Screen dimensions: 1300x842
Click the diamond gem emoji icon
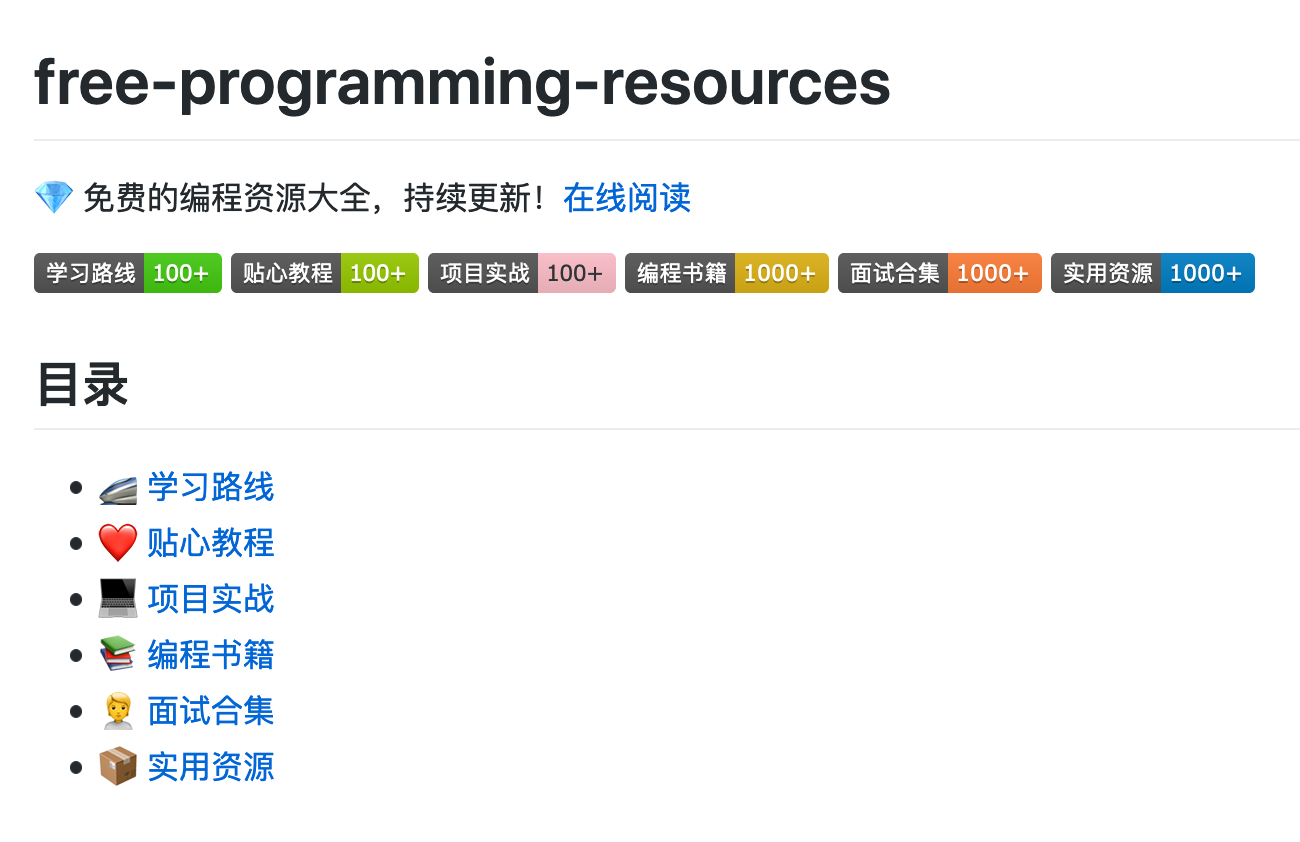53,198
